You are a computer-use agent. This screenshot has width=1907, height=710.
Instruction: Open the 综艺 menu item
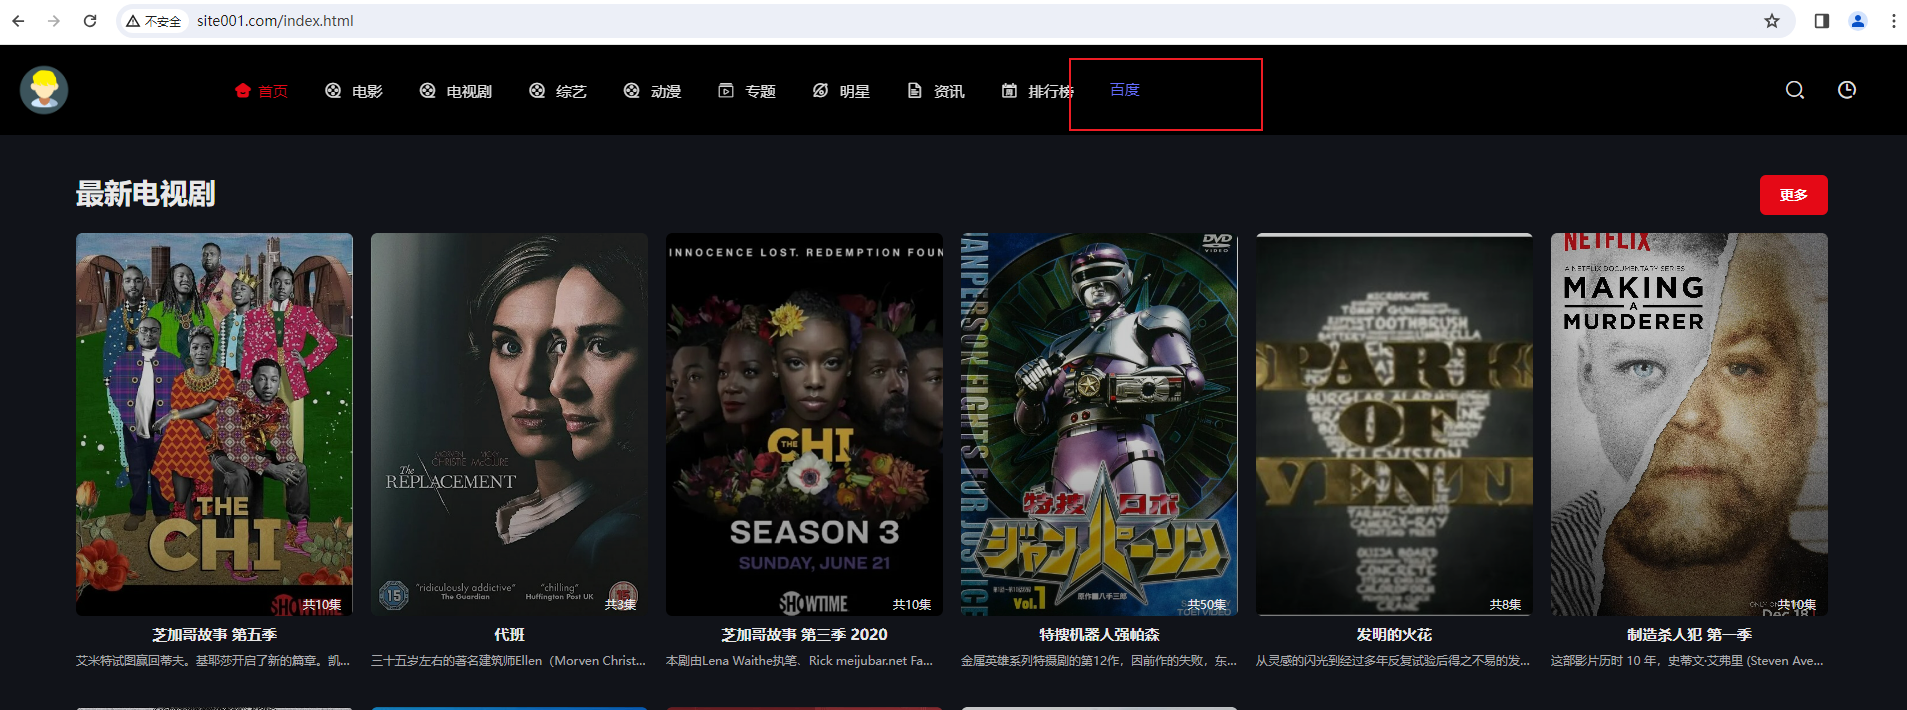coord(571,92)
